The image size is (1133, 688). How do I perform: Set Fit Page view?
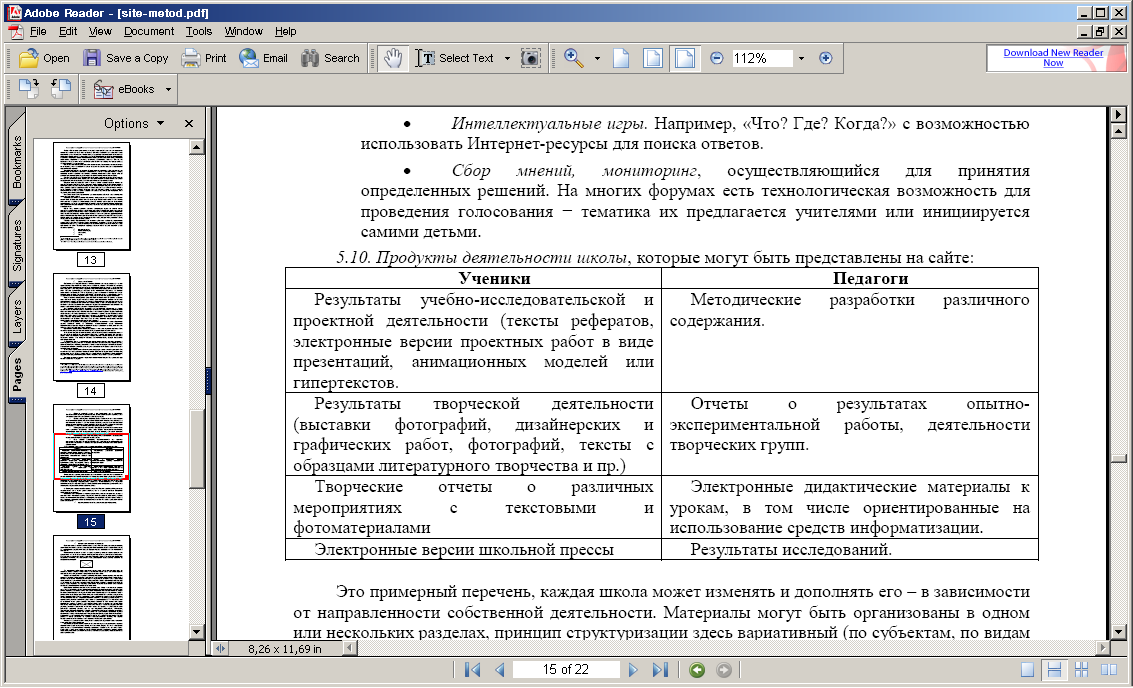652,58
